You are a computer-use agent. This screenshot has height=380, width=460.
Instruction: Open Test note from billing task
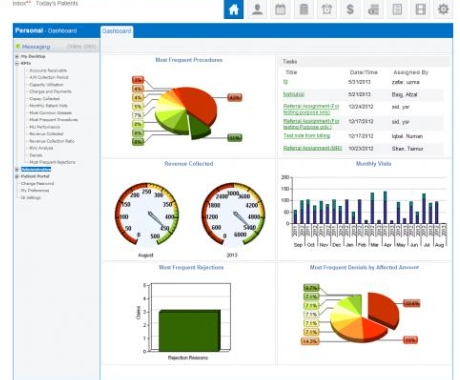coord(306,136)
